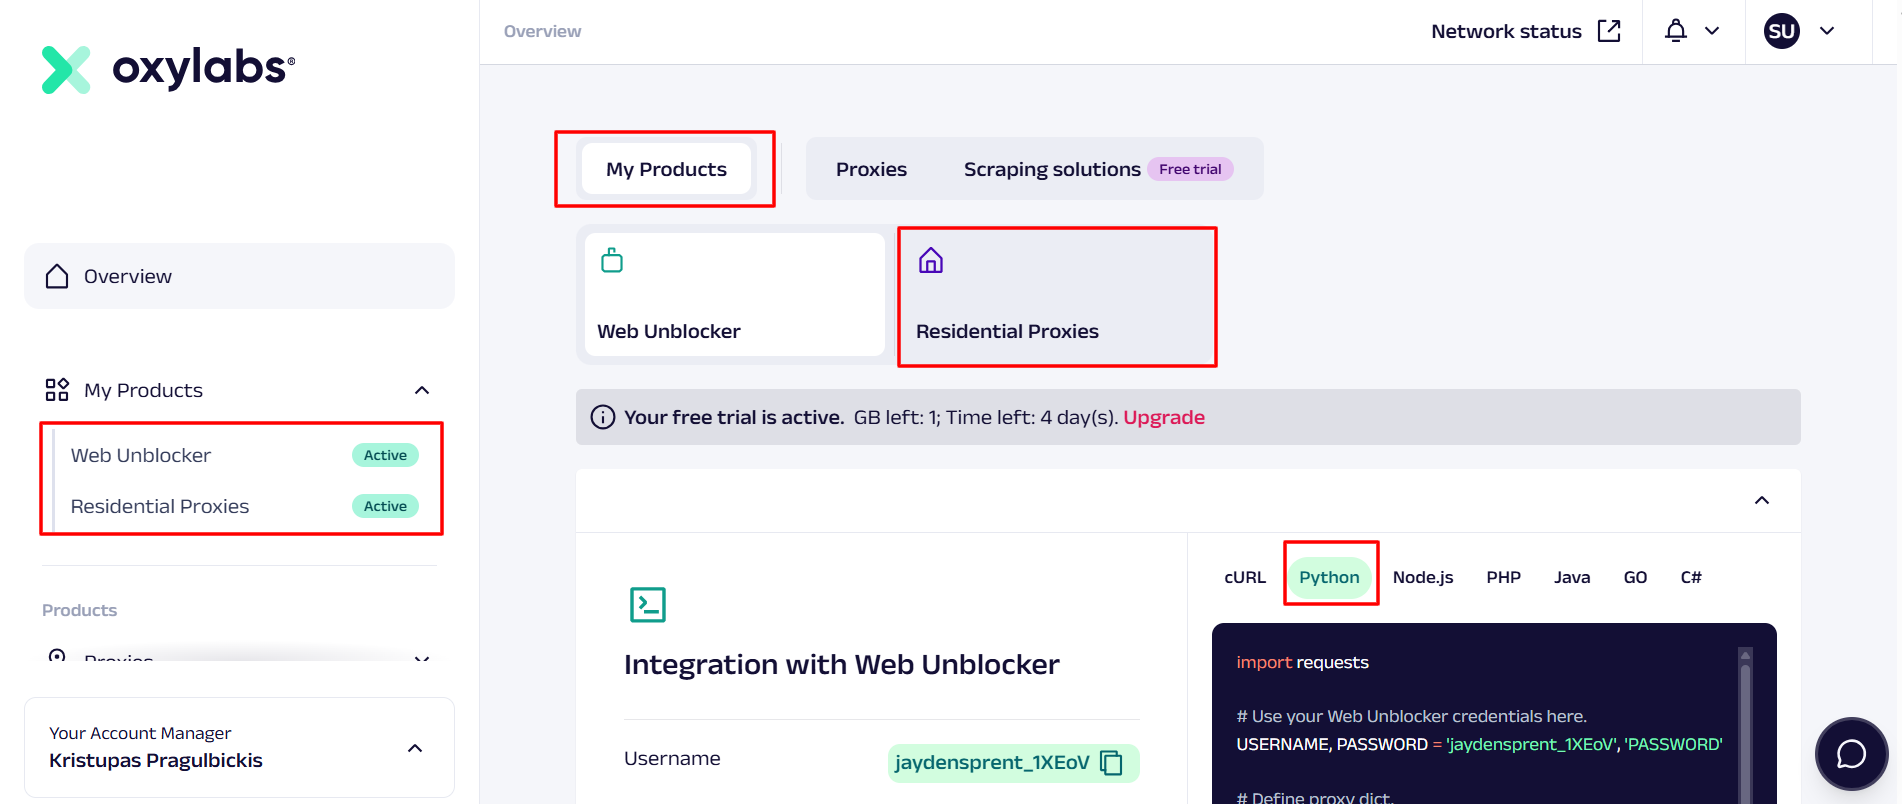Select the Node.js code tab
The height and width of the screenshot is (804, 1902).
point(1423,577)
